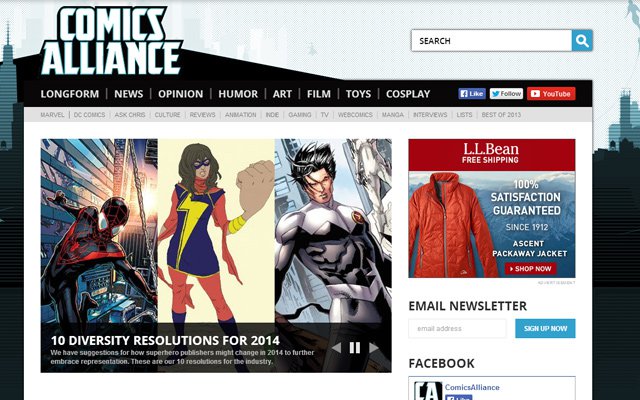640x400 pixels.
Task: Open the Film section
Action: pyautogui.click(x=319, y=94)
